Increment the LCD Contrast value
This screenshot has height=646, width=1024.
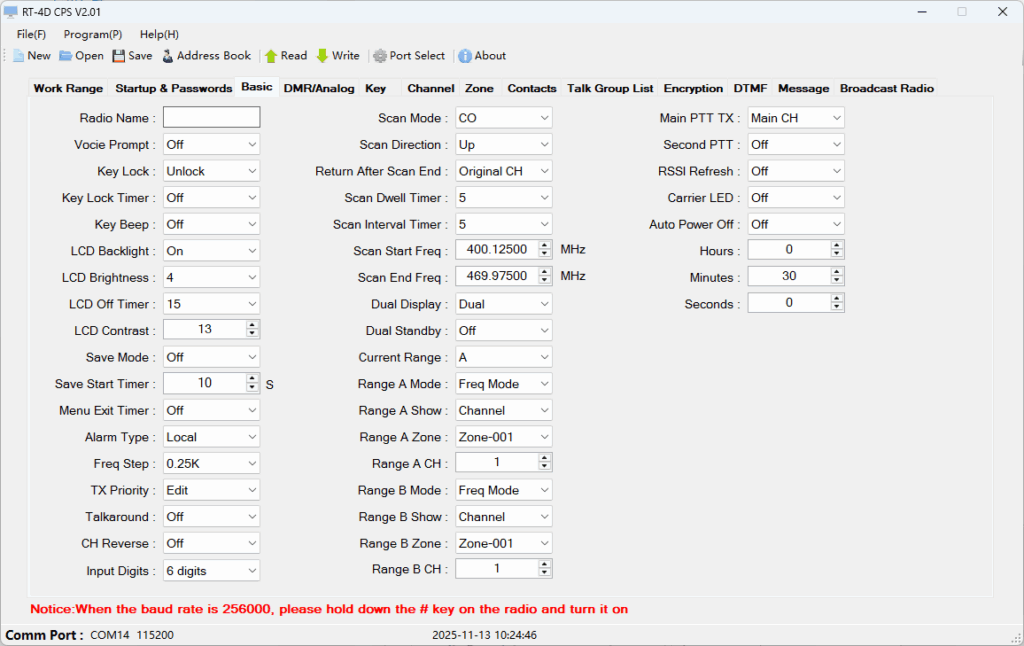point(250,326)
